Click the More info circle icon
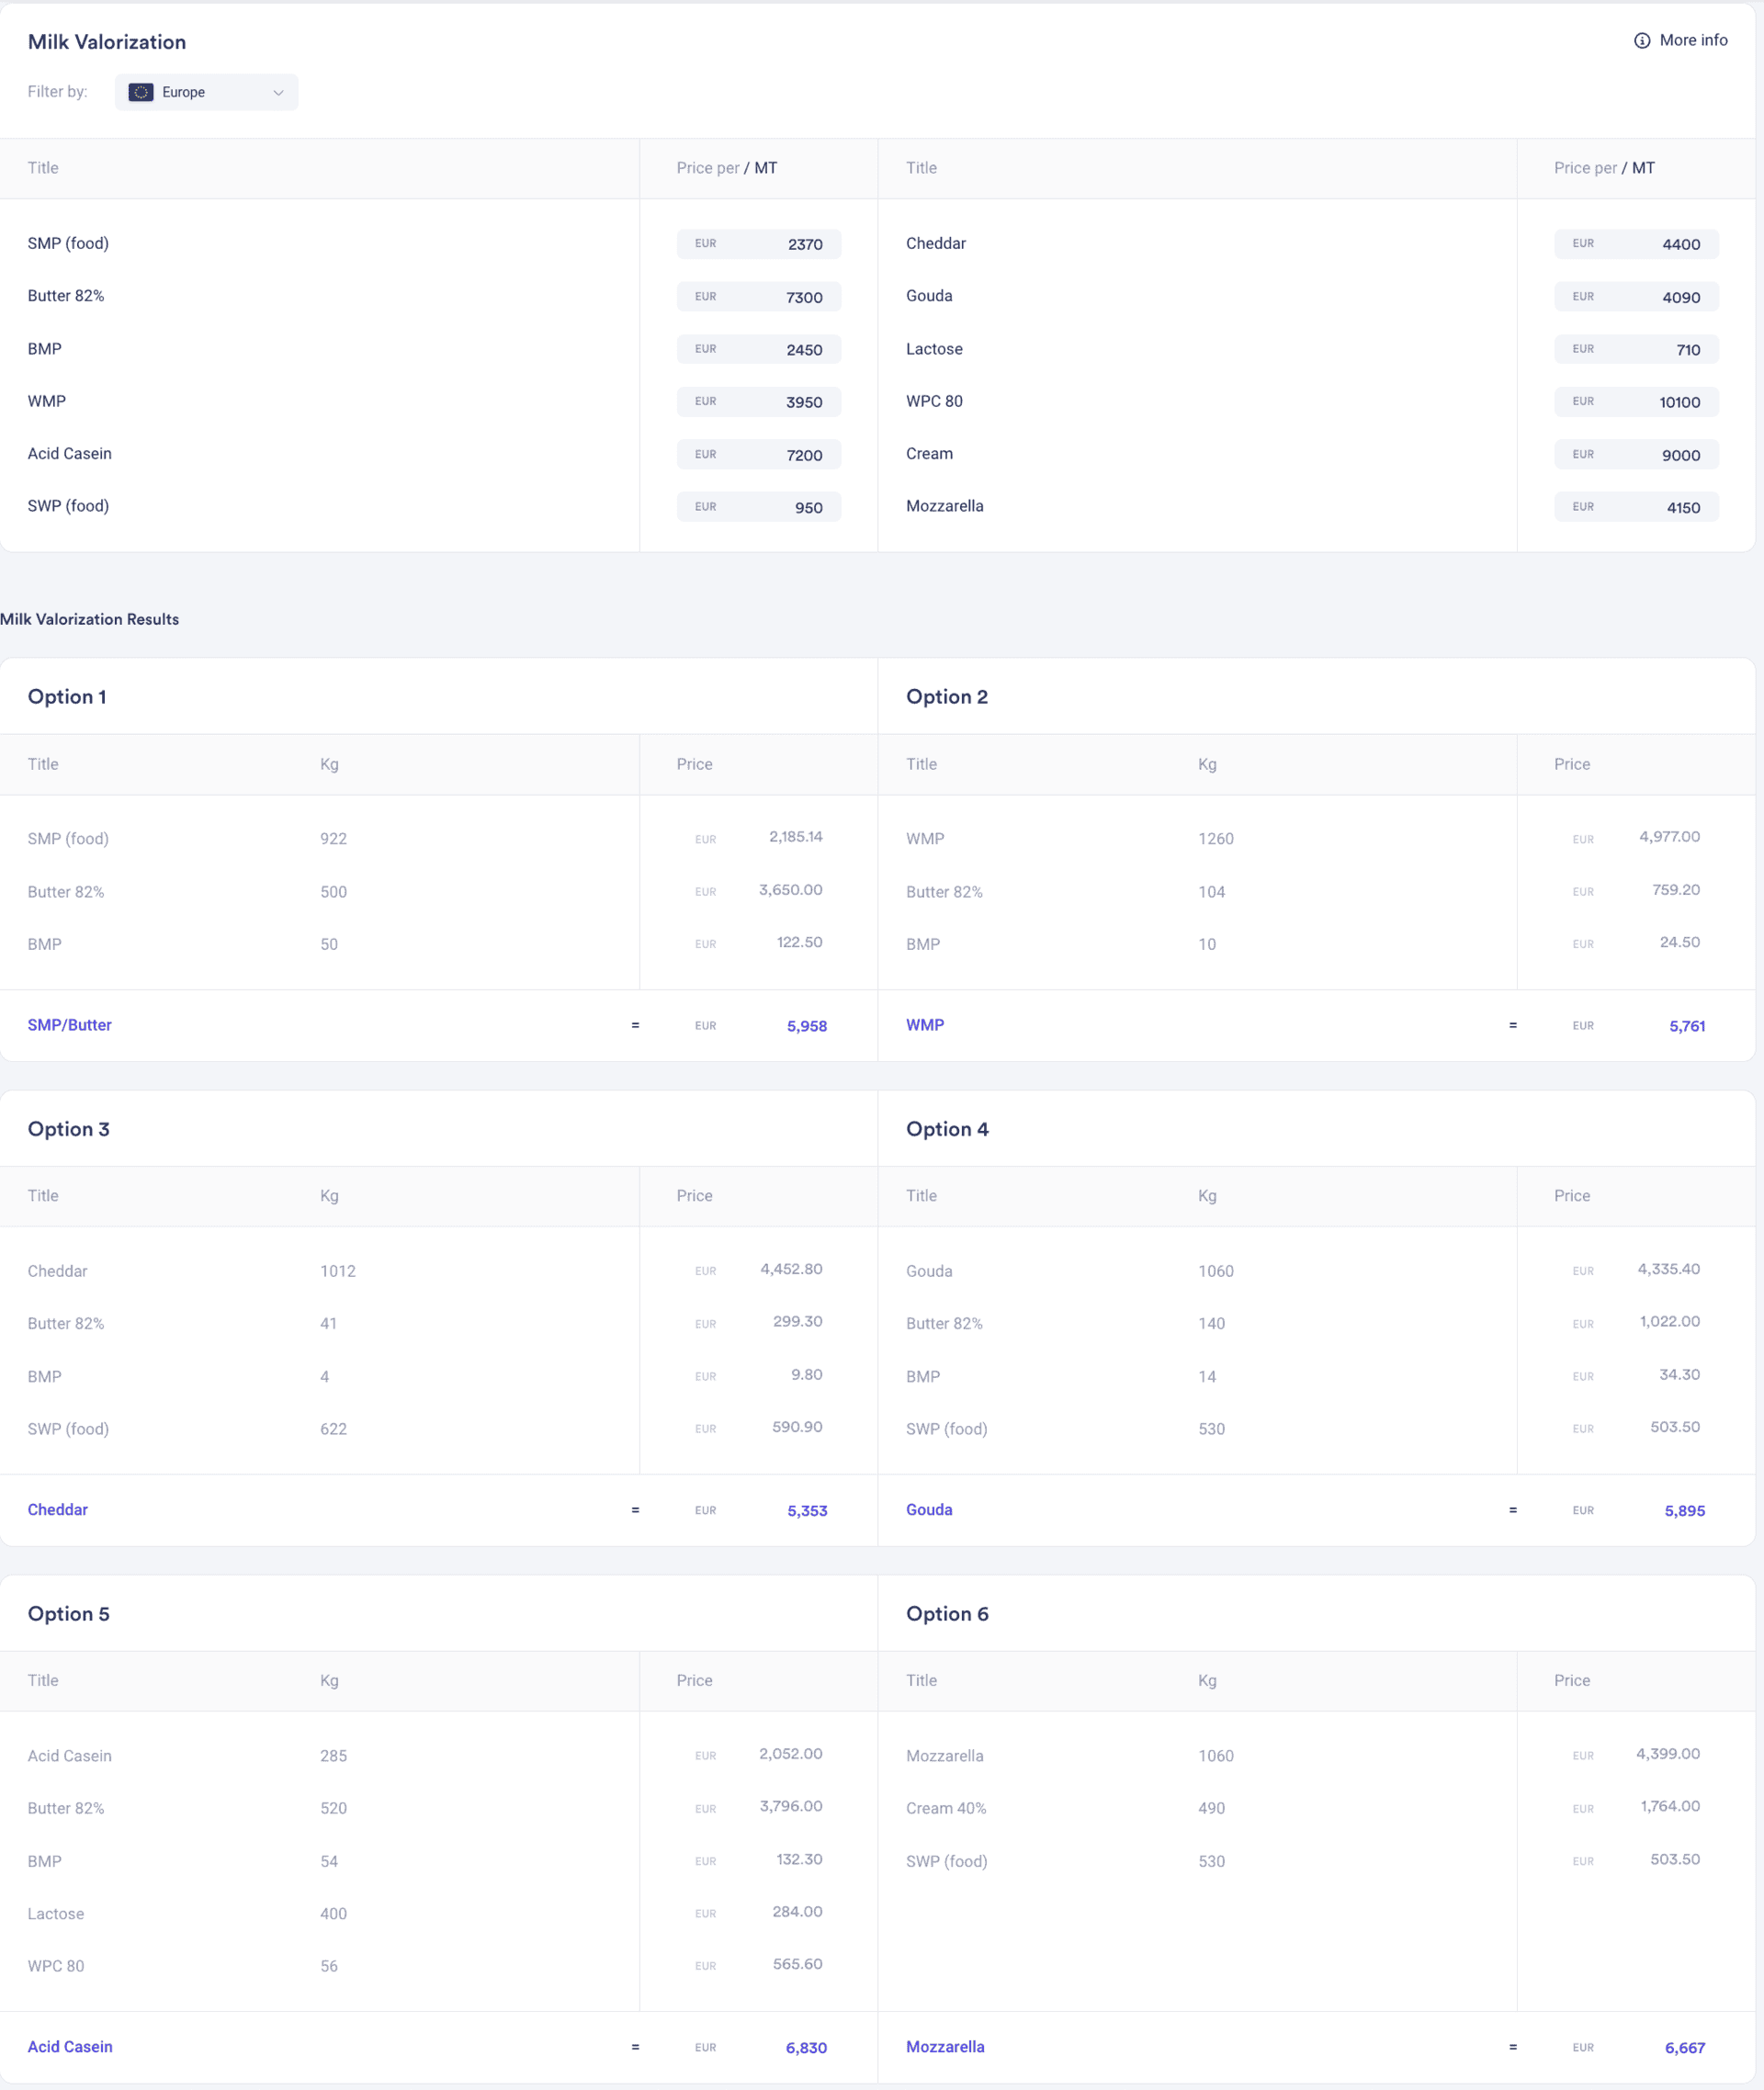Screen dimensions: 1764x2090 pyautogui.click(x=1641, y=41)
